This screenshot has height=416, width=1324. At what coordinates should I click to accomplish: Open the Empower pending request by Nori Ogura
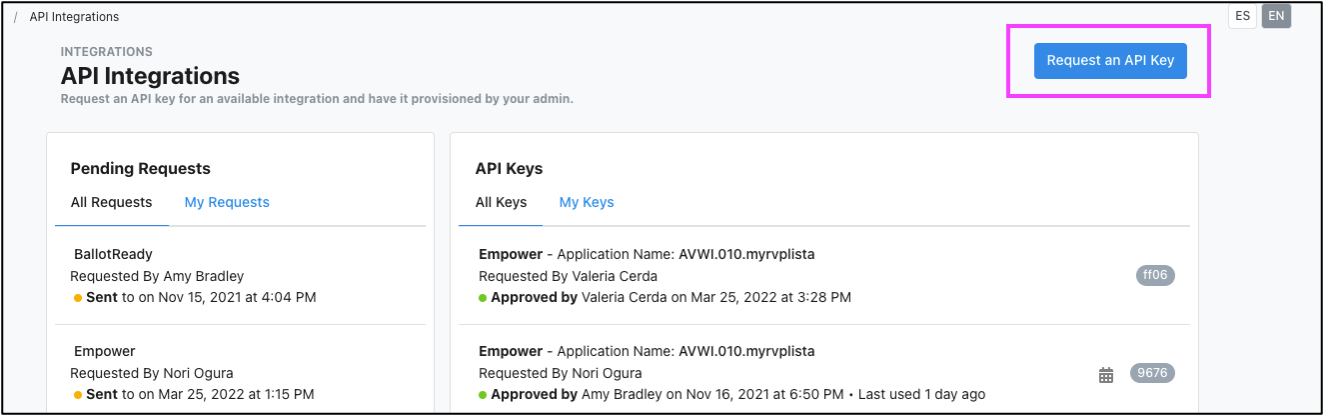click(x=105, y=351)
